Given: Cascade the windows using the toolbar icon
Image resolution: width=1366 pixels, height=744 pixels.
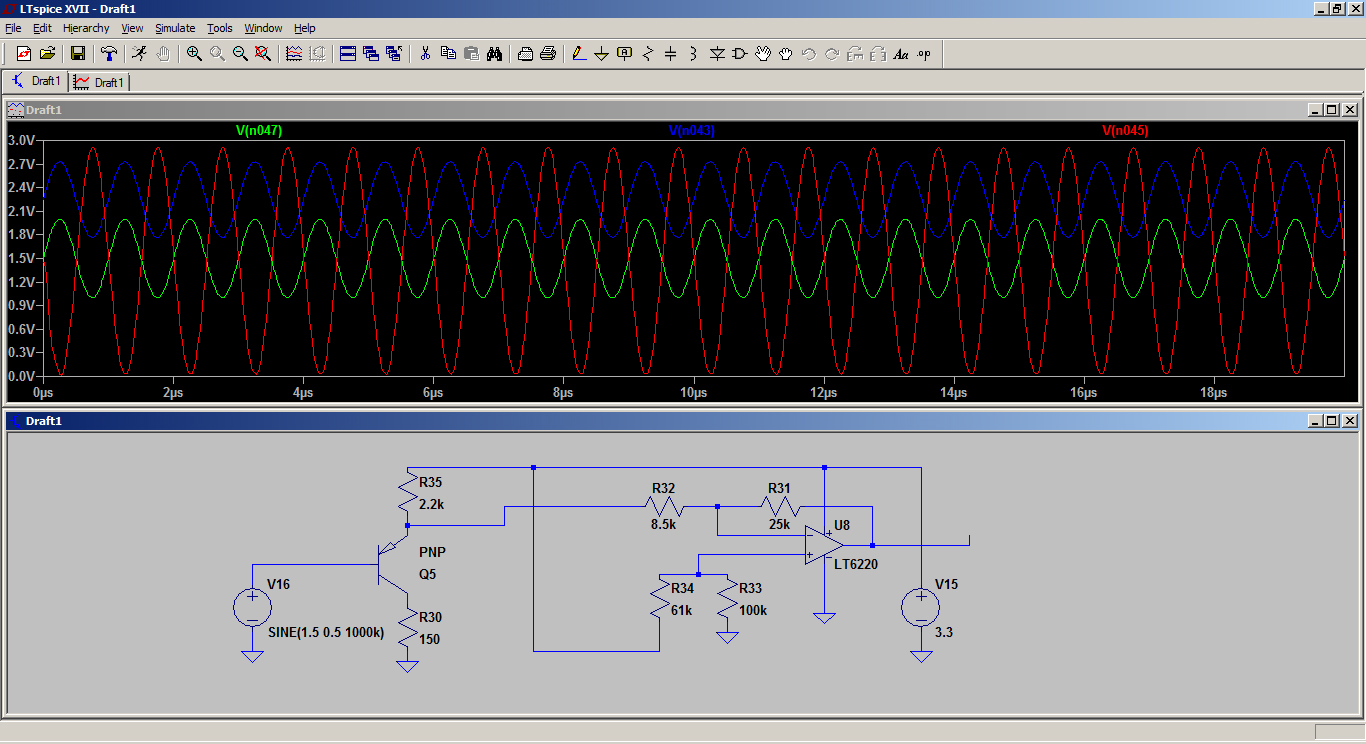Looking at the screenshot, I should click(371, 53).
